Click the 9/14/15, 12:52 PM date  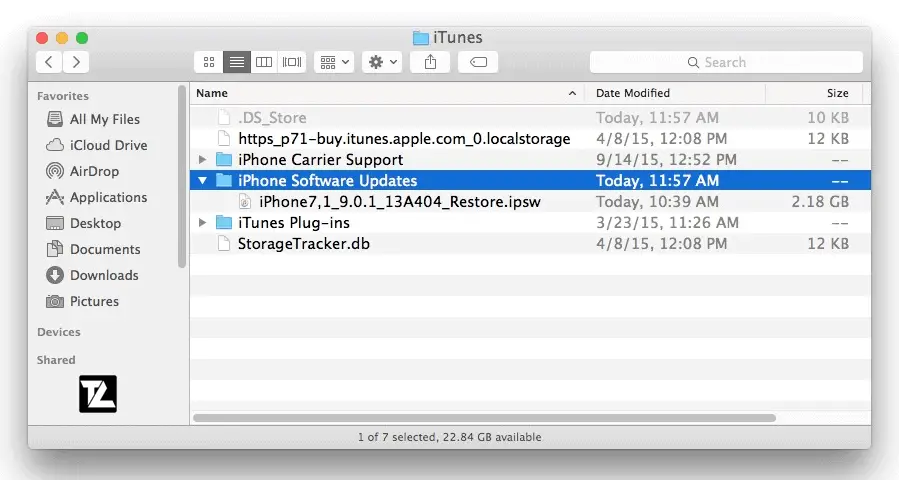tap(666, 159)
